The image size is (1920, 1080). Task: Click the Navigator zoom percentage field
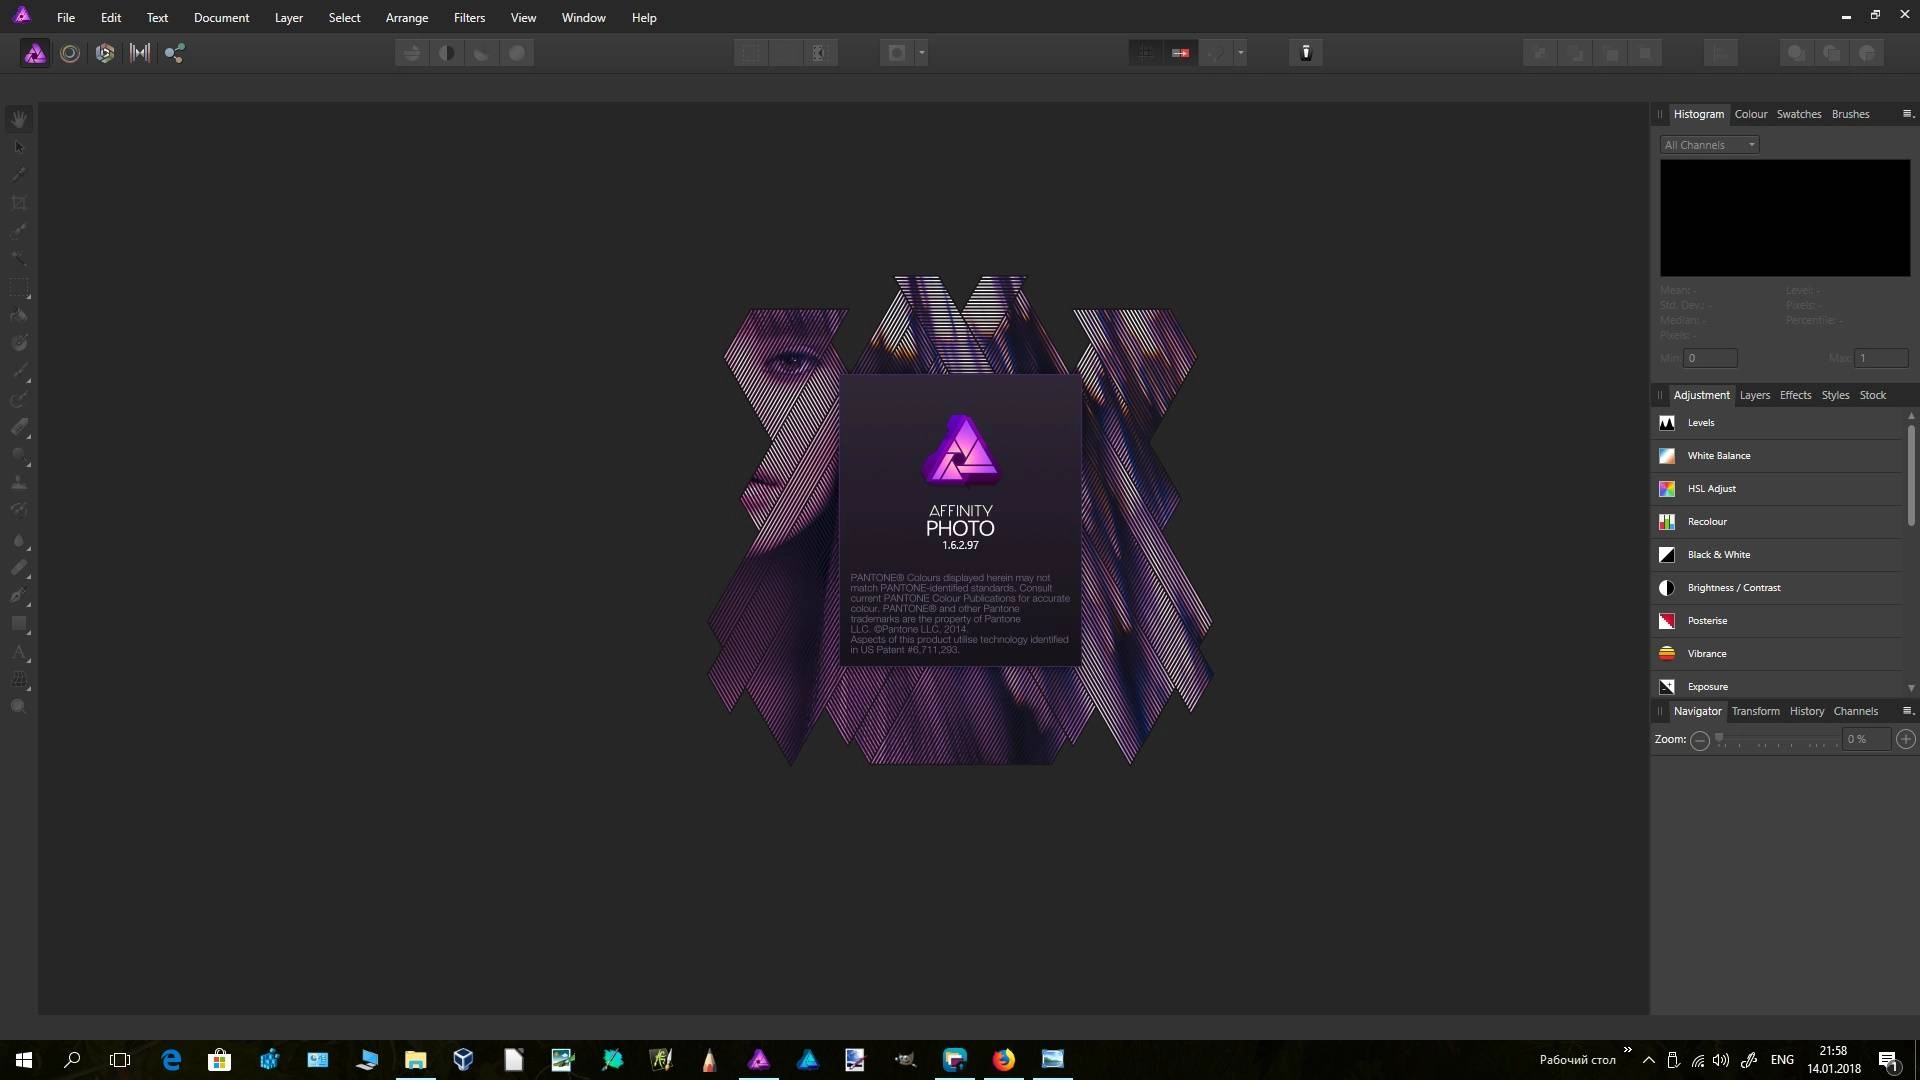click(x=1866, y=739)
